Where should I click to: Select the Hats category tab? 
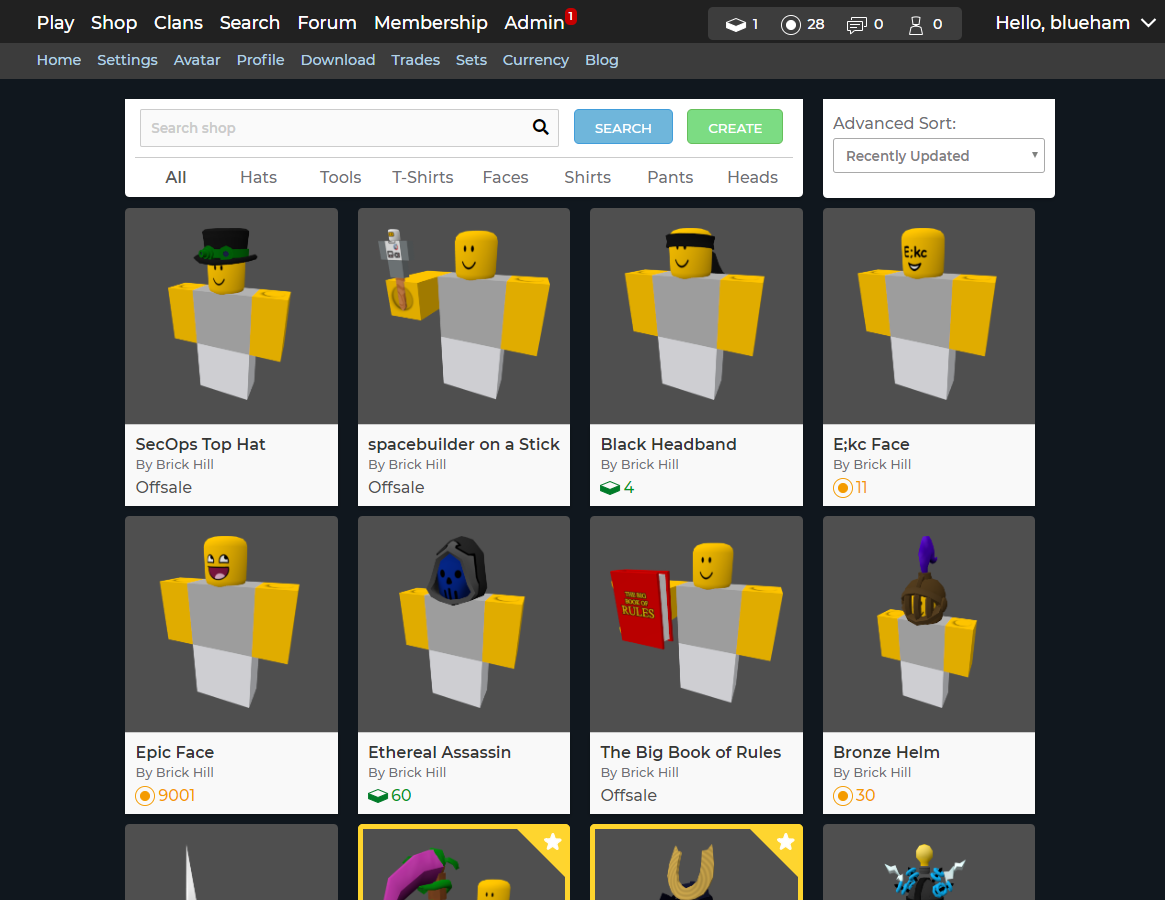[258, 177]
